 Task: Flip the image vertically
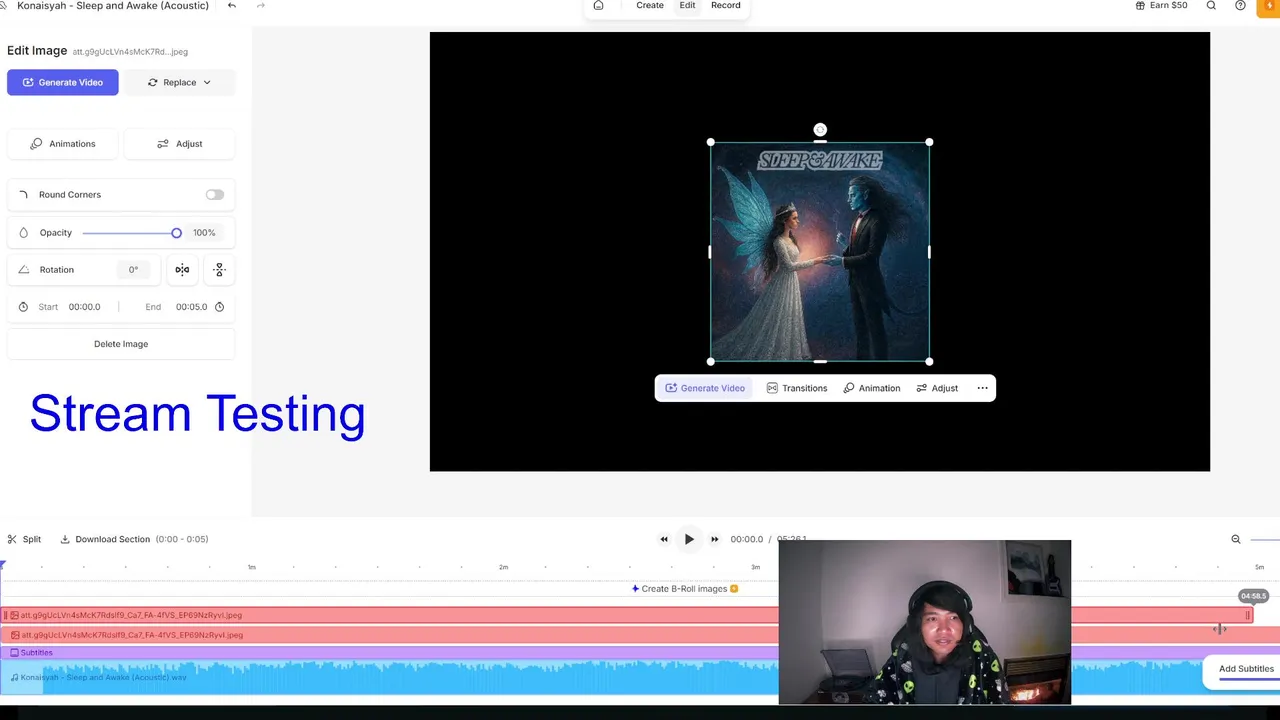tap(220, 270)
